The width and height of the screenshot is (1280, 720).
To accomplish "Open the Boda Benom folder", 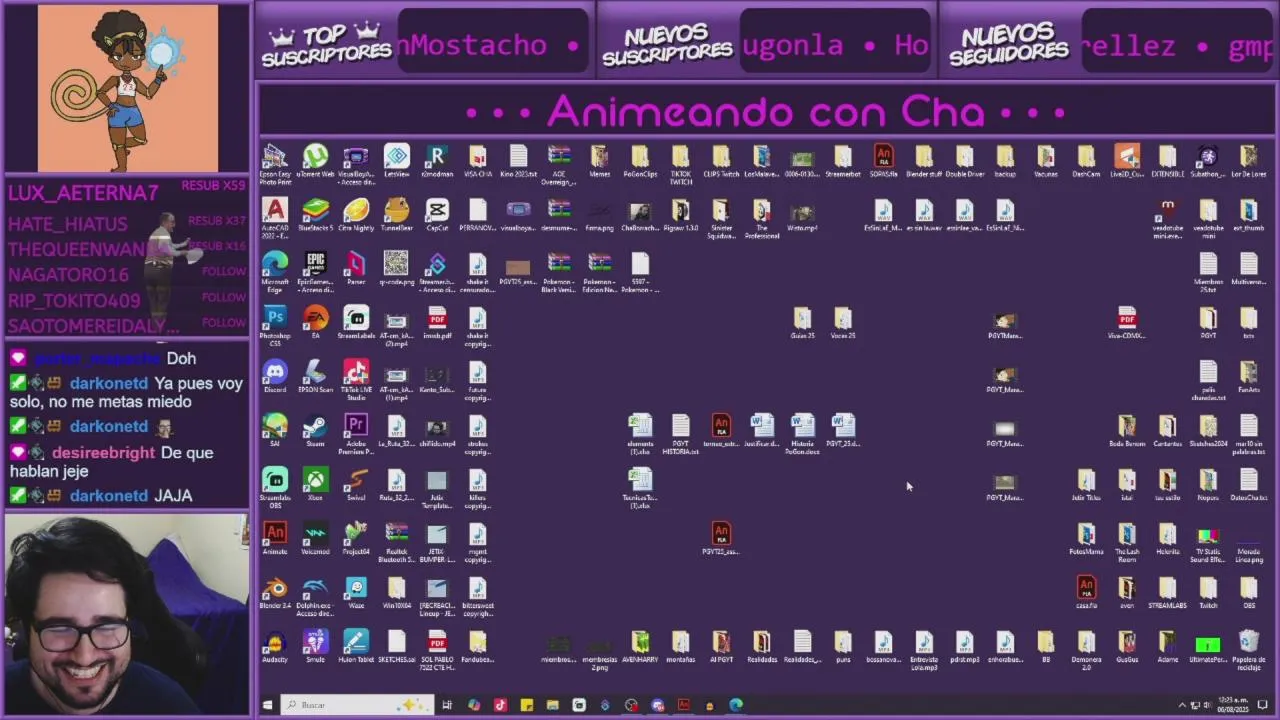I will pyautogui.click(x=1127, y=432).
